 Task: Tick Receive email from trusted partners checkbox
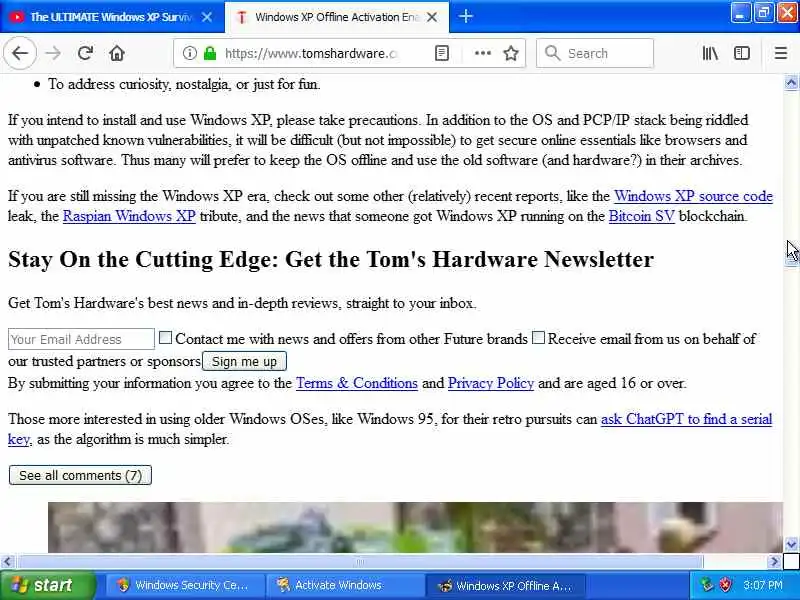[538, 337]
